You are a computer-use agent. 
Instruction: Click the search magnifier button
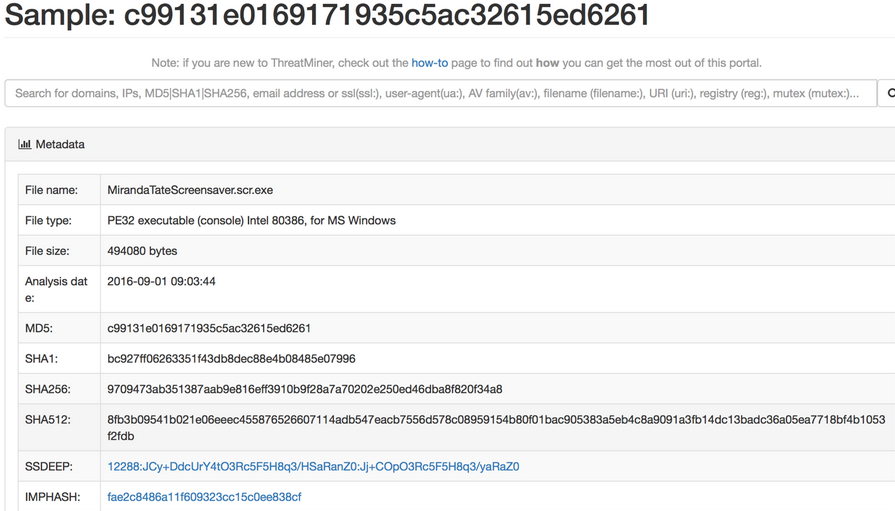pos(887,93)
